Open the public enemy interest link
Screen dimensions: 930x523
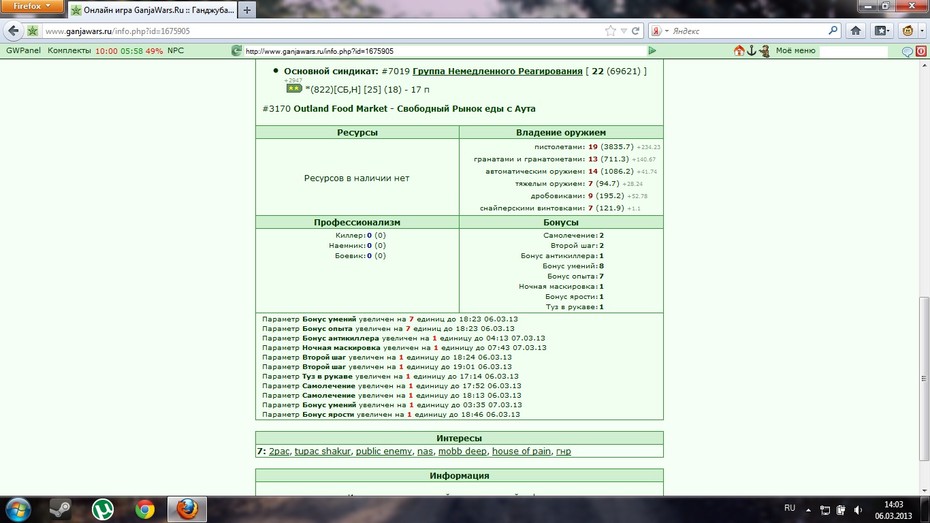384,451
